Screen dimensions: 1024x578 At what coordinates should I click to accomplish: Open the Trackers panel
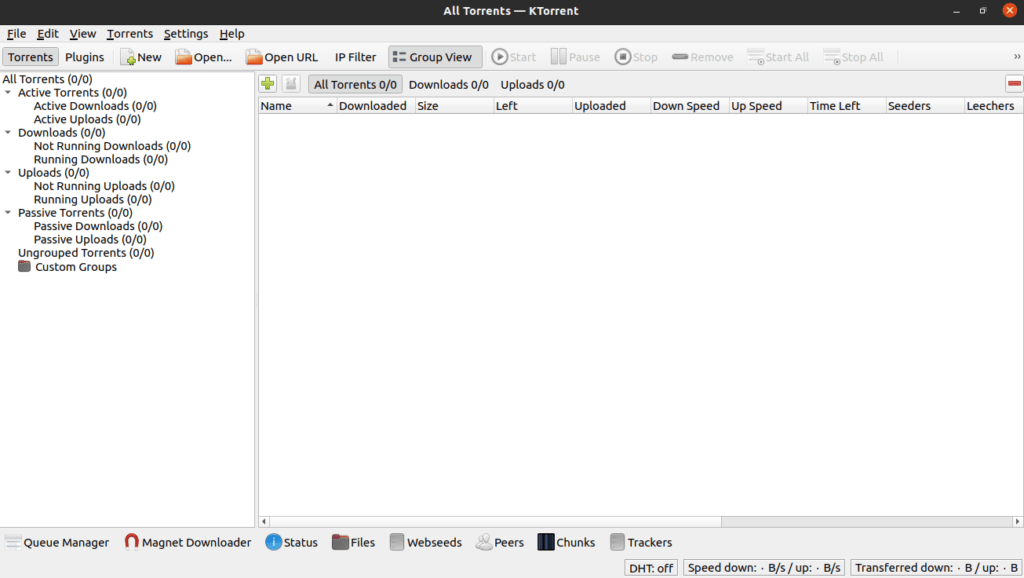tap(641, 542)
